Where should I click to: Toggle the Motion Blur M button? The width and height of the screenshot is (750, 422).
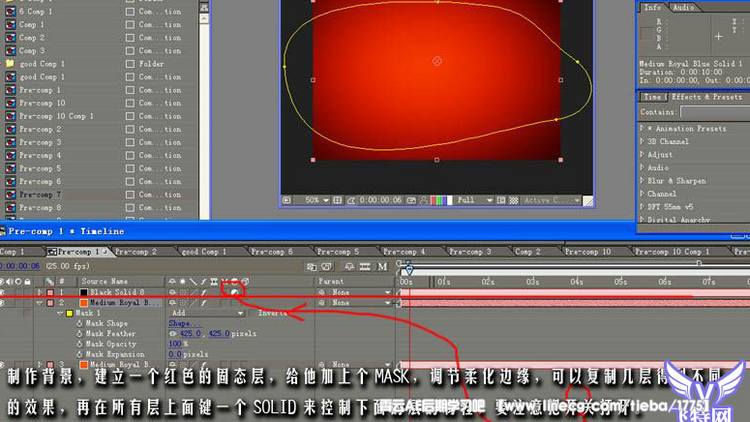(382, 267)
